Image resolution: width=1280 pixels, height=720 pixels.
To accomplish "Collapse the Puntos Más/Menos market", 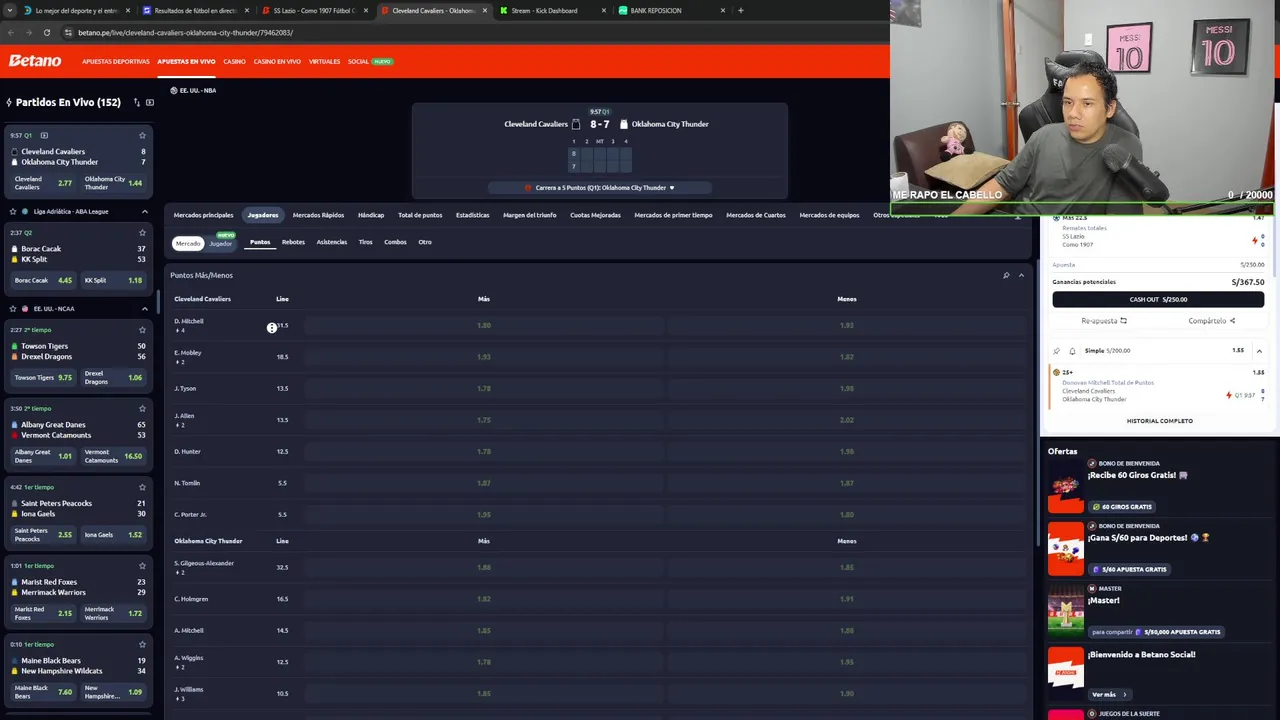I will coord(1021,275).
